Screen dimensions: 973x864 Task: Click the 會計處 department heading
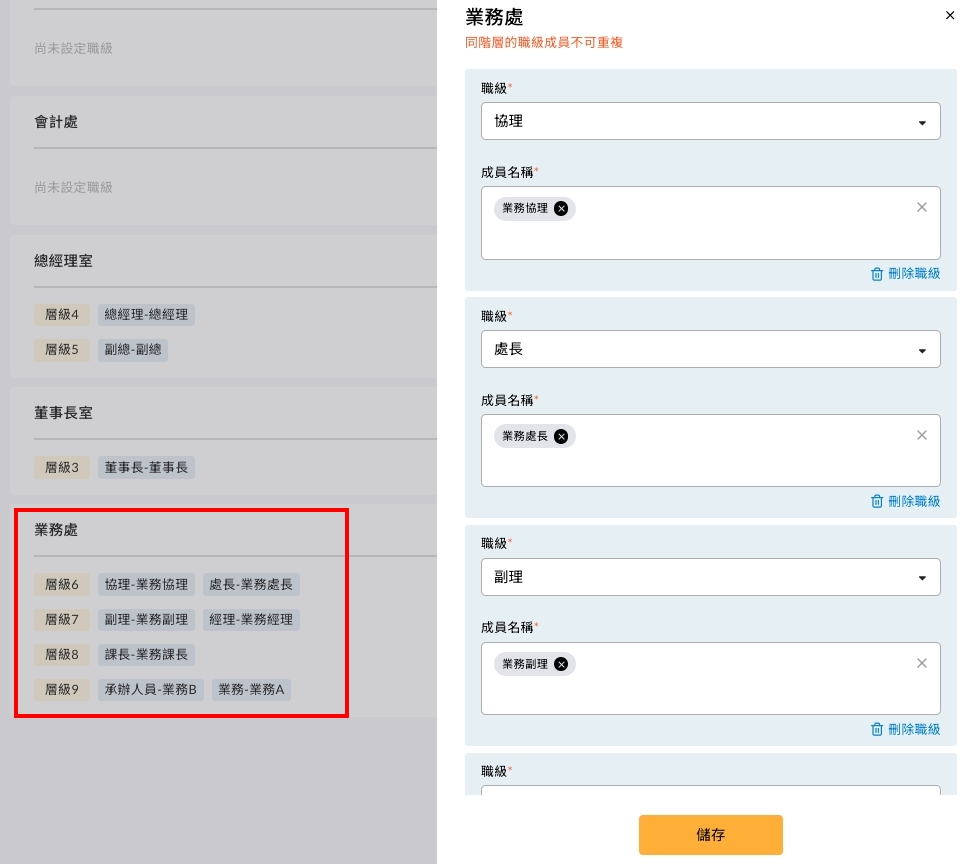pyautogui.click(x=56, y=122)
